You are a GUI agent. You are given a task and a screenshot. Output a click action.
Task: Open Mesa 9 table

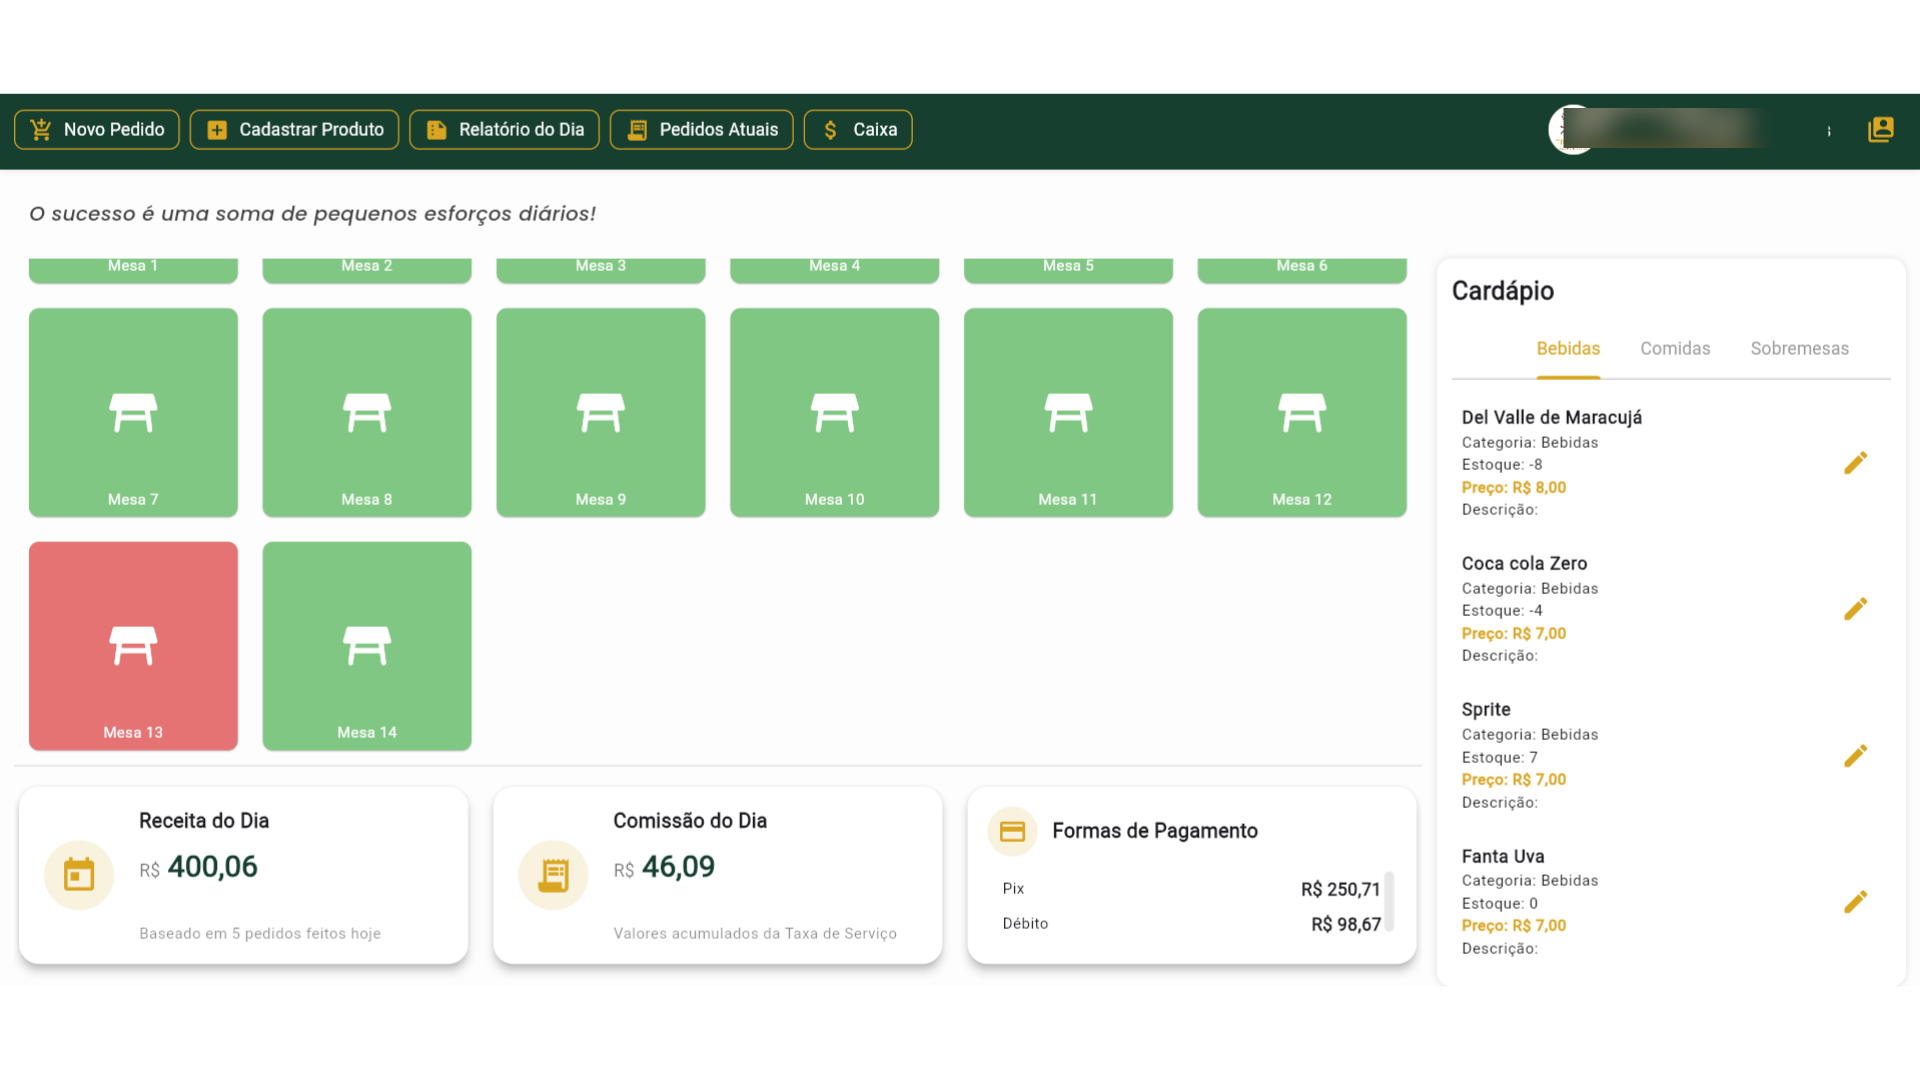pyautogui.click(x=600, y=412)
